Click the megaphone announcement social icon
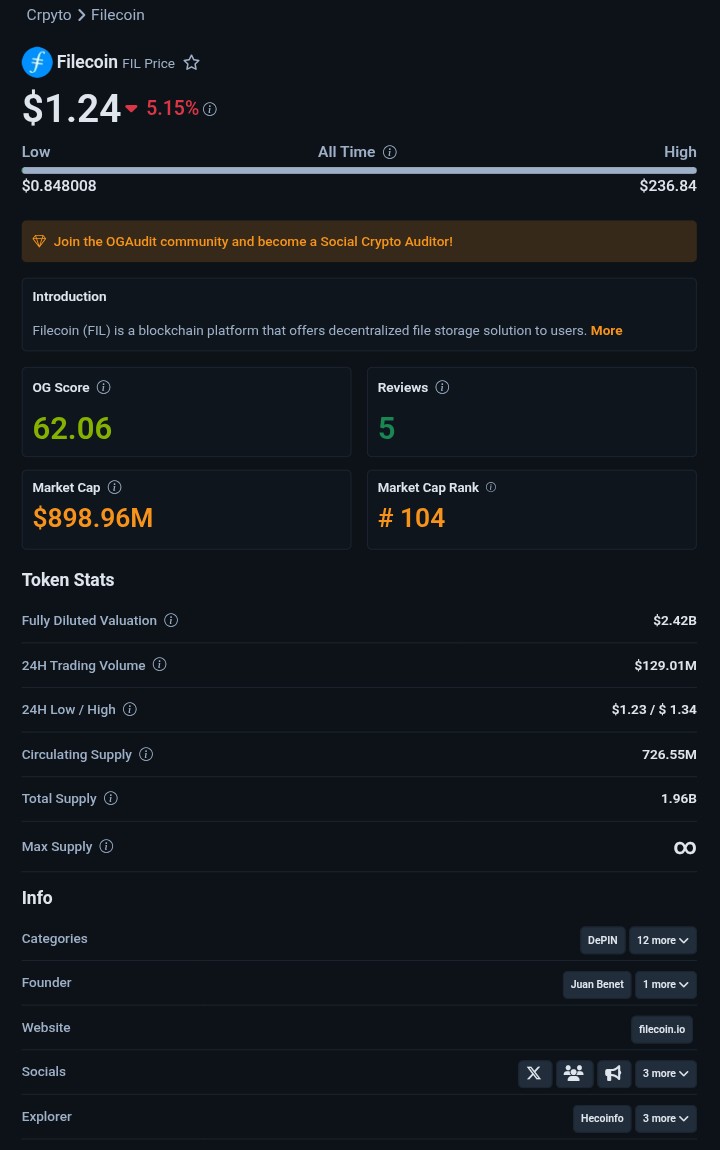Viewport: 720px width, 1150px height. (613, 1073)
